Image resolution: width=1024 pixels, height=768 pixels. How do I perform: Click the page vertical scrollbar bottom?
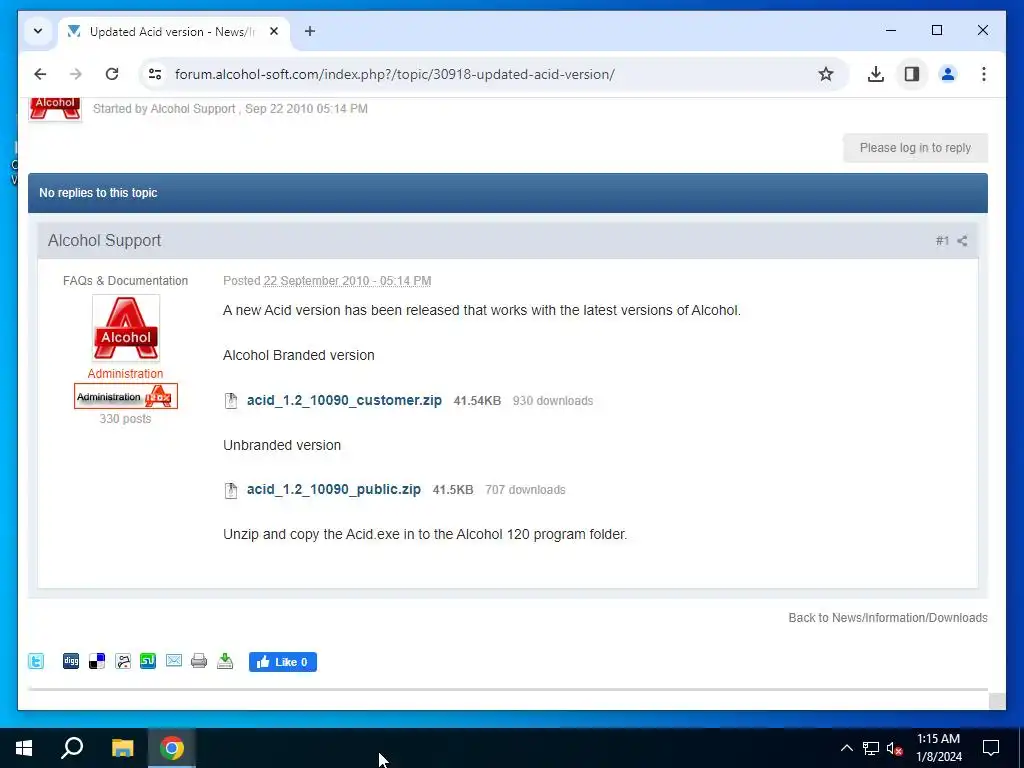click(x=997, y=701)
